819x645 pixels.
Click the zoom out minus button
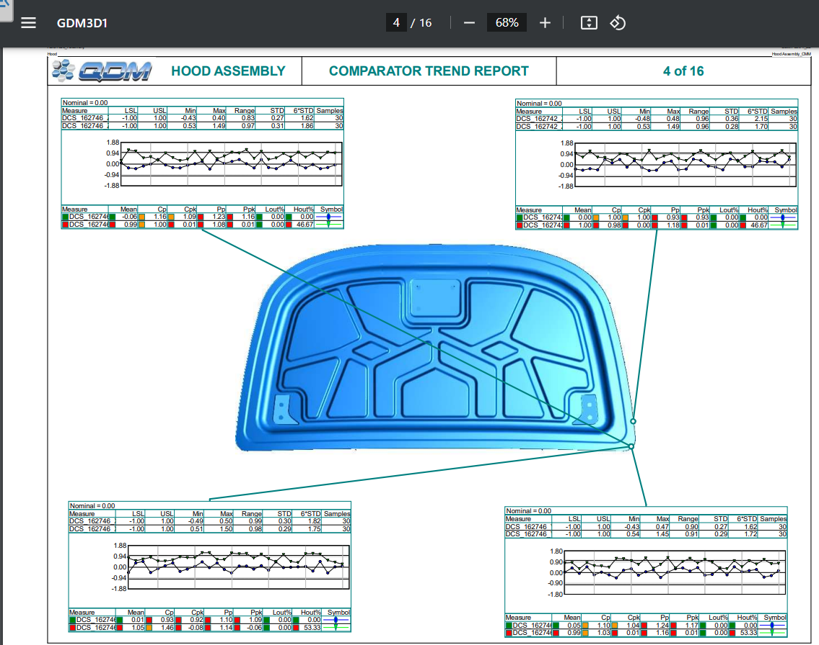coord(469,23)
